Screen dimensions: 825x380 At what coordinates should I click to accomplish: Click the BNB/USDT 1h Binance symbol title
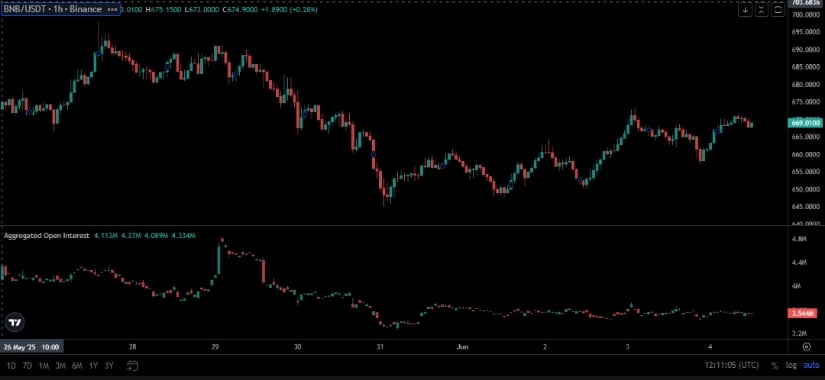tap(52, 9)
